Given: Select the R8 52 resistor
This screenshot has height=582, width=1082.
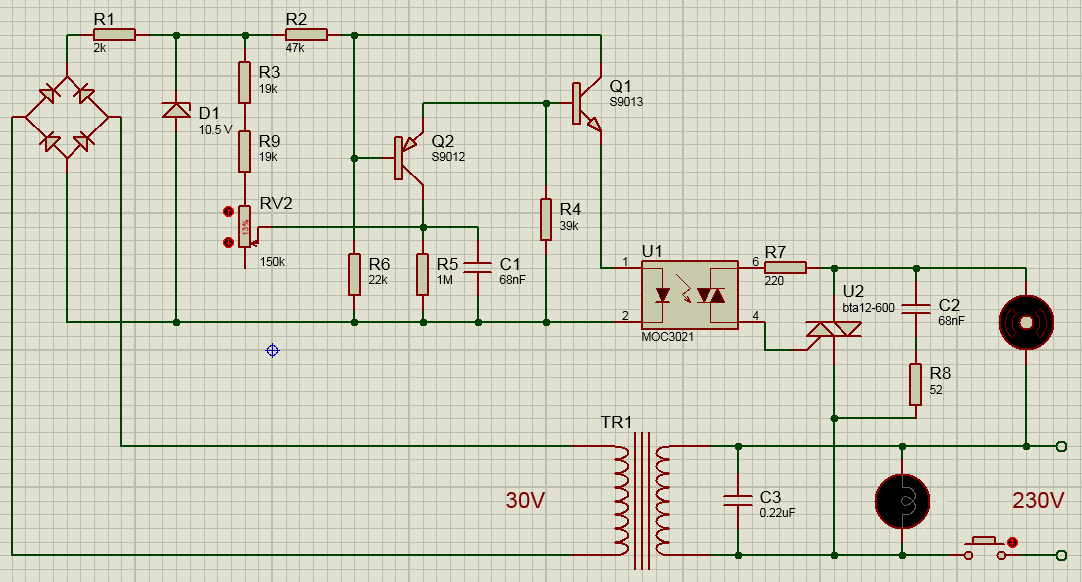Looking at the screenshot, I should tap(915, 384).
